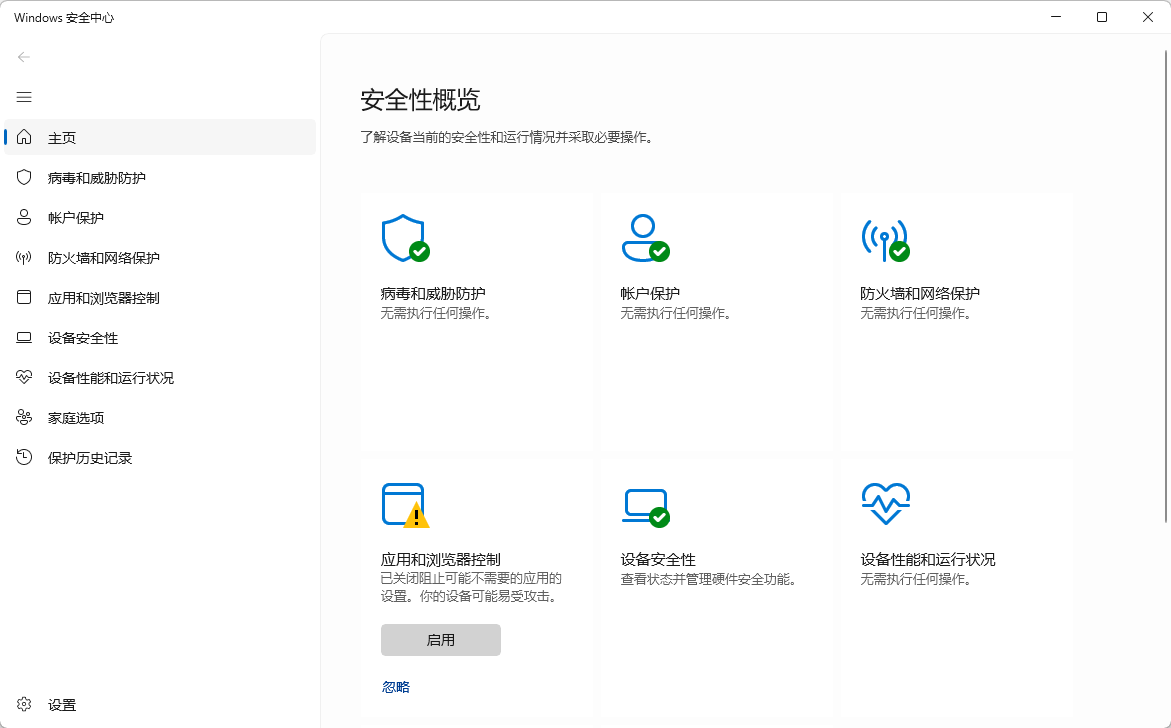The width and height of the screenshot is (1171, 728).
Task: Click the virus and threat protection shield tile
Action: pos(405,237)
